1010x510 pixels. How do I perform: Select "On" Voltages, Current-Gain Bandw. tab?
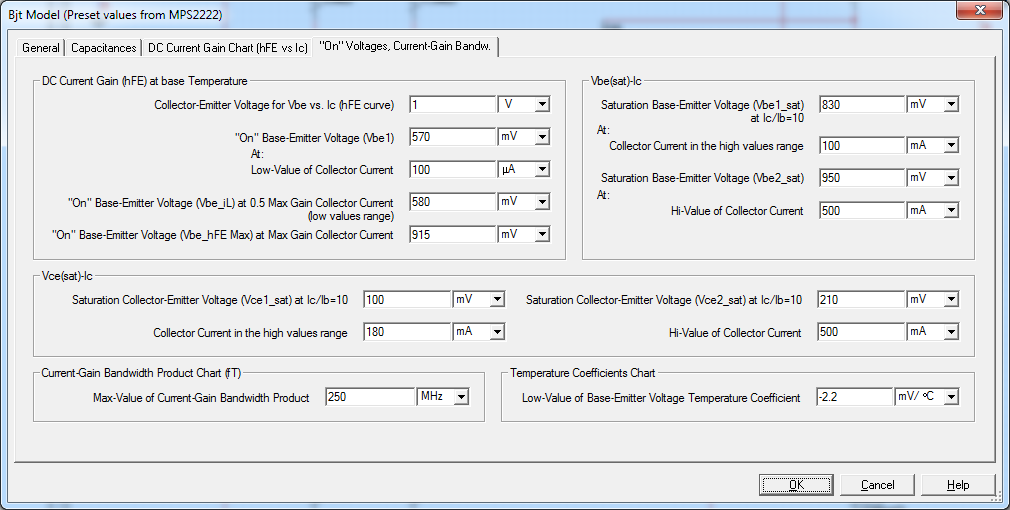click(x=405, y=46)
